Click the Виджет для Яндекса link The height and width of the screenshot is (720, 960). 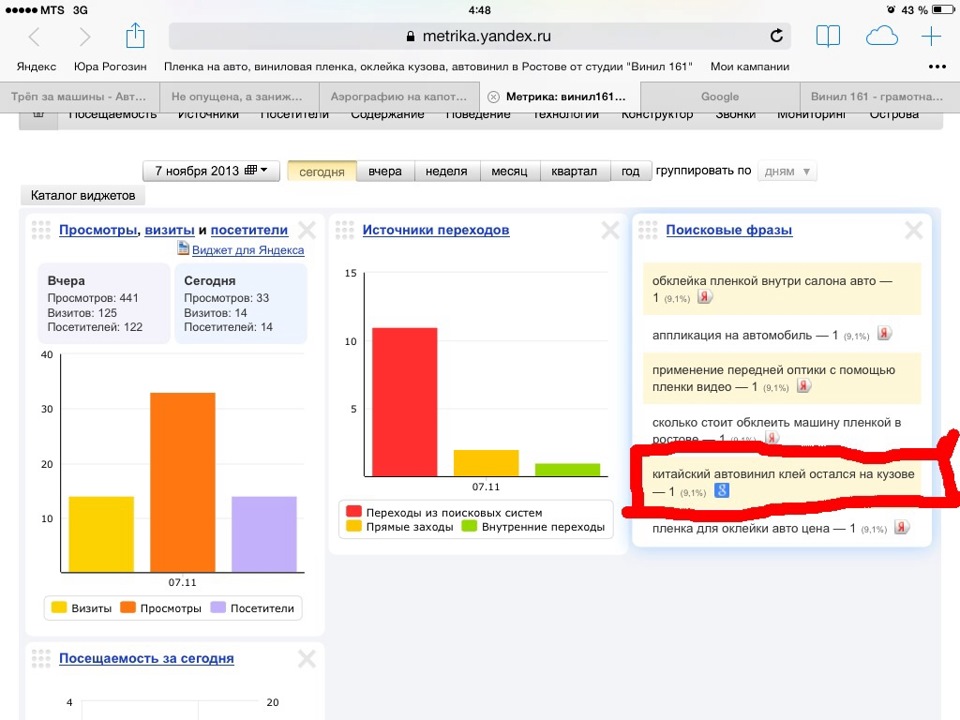point(248,250)
